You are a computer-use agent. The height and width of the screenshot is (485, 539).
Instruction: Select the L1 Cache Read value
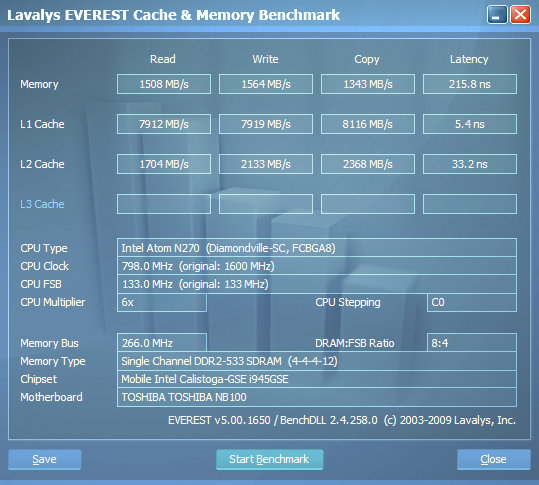pos(164,124)
